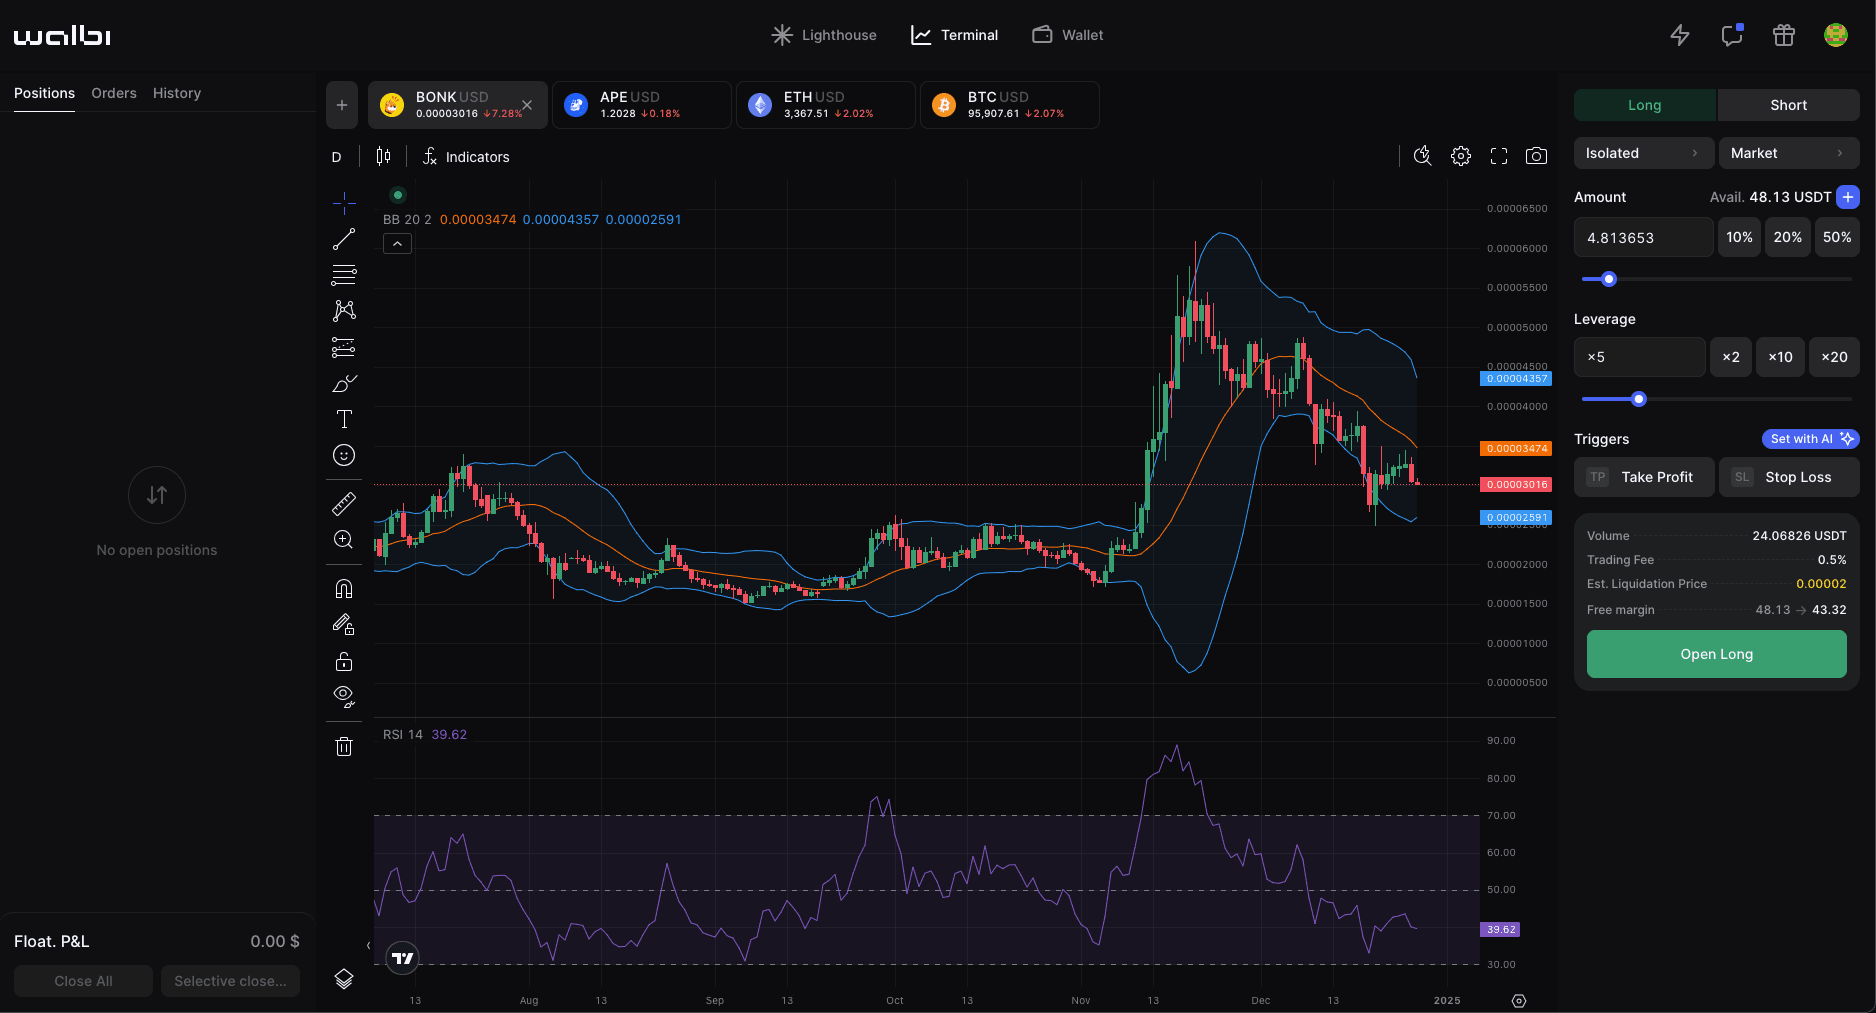Image resolution: width=1876 pixels, height=1013 pixels.
Task: Take a chart snapshot with camera icon
Action: [x=1536, y=156]
